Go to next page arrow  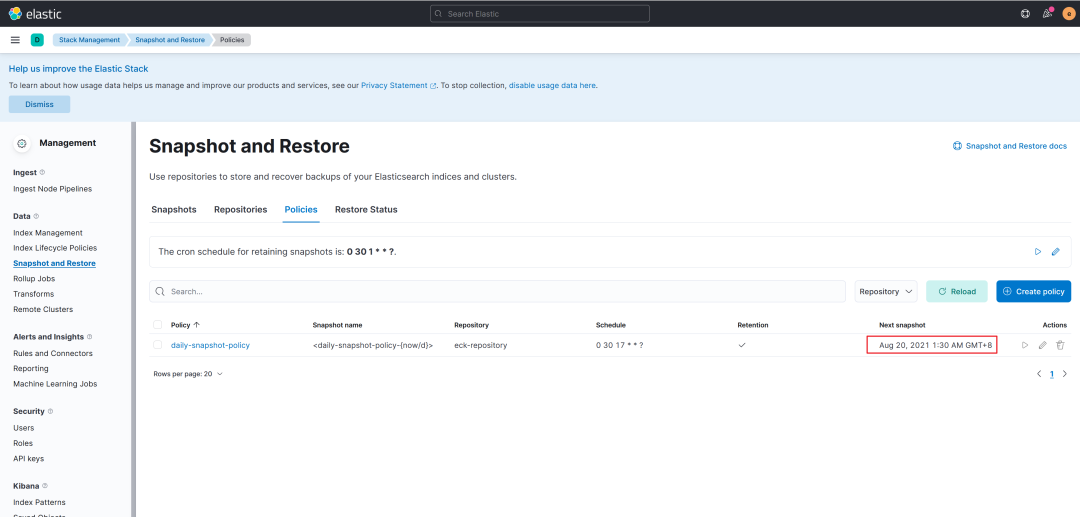(1065, 374)
